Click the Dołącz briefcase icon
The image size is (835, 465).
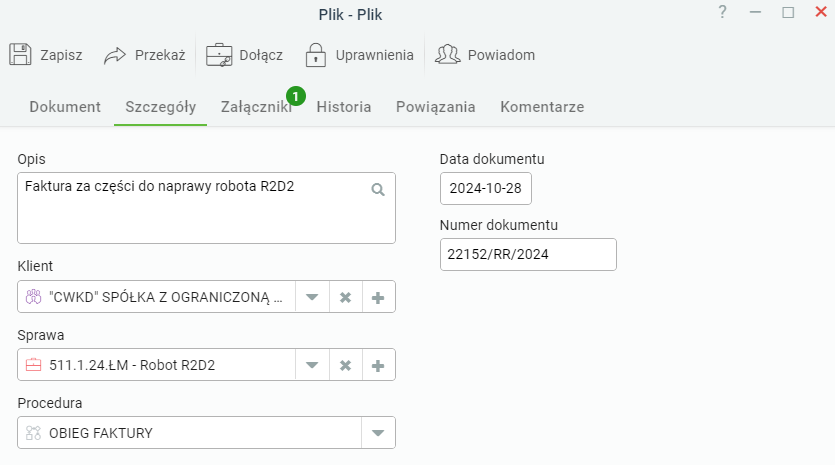pyautogui.click(x=219, y=55)
